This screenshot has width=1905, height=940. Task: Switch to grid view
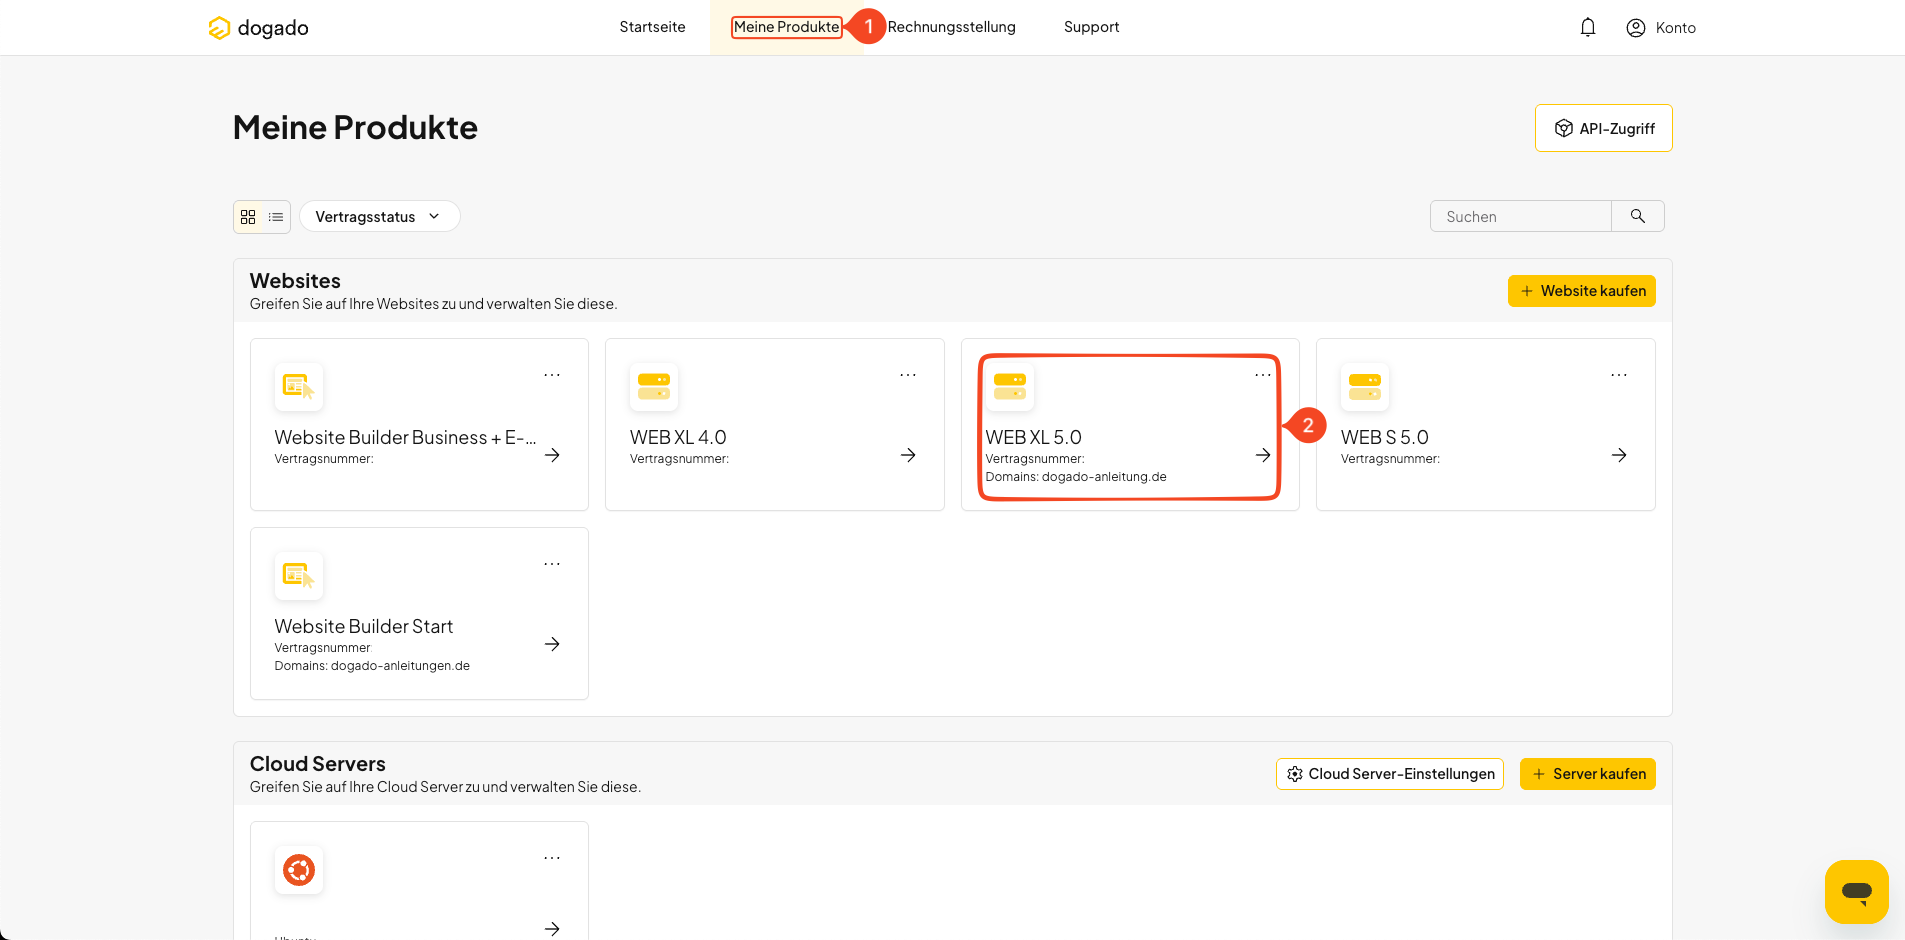[x=248, y=217]
